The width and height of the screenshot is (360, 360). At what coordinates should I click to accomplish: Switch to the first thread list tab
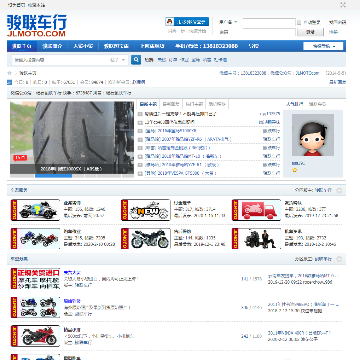(148, 104)
